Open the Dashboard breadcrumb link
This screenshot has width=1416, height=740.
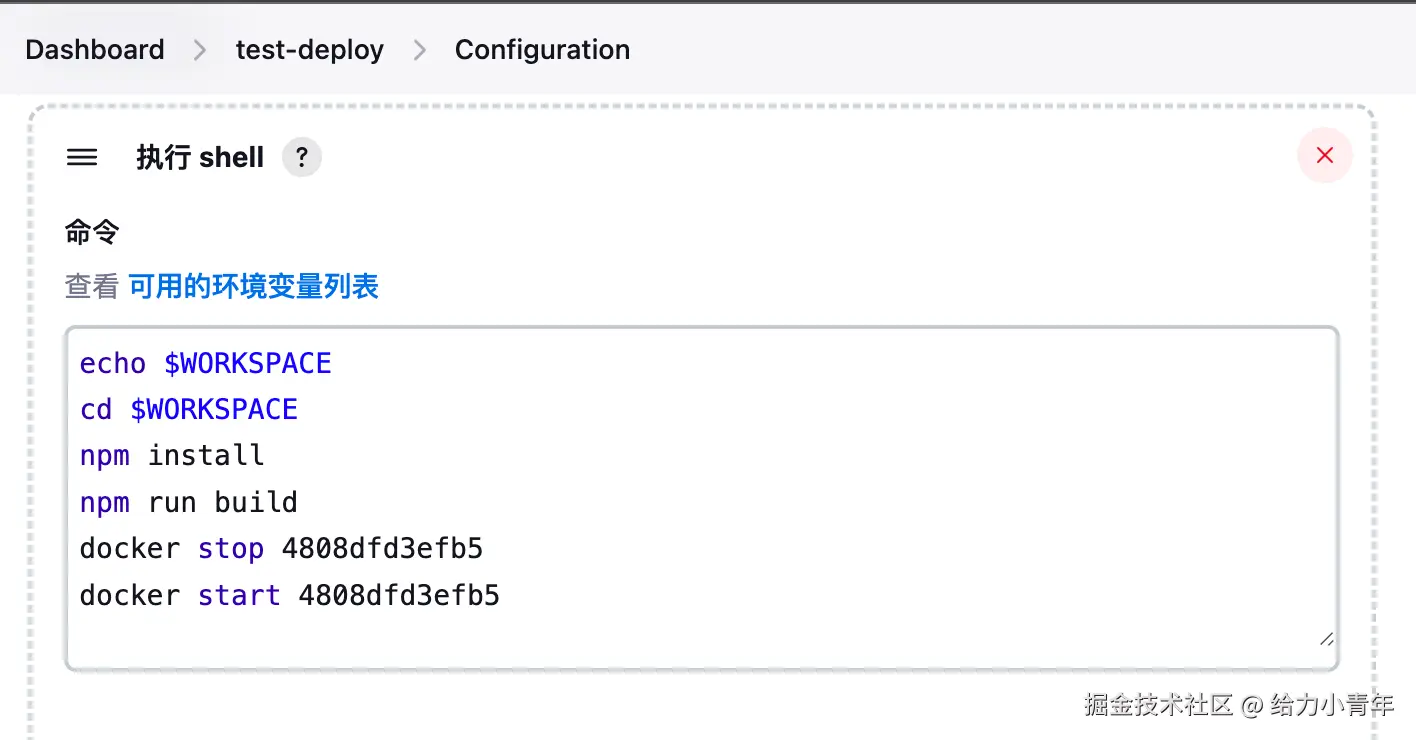tap(95, 50)
